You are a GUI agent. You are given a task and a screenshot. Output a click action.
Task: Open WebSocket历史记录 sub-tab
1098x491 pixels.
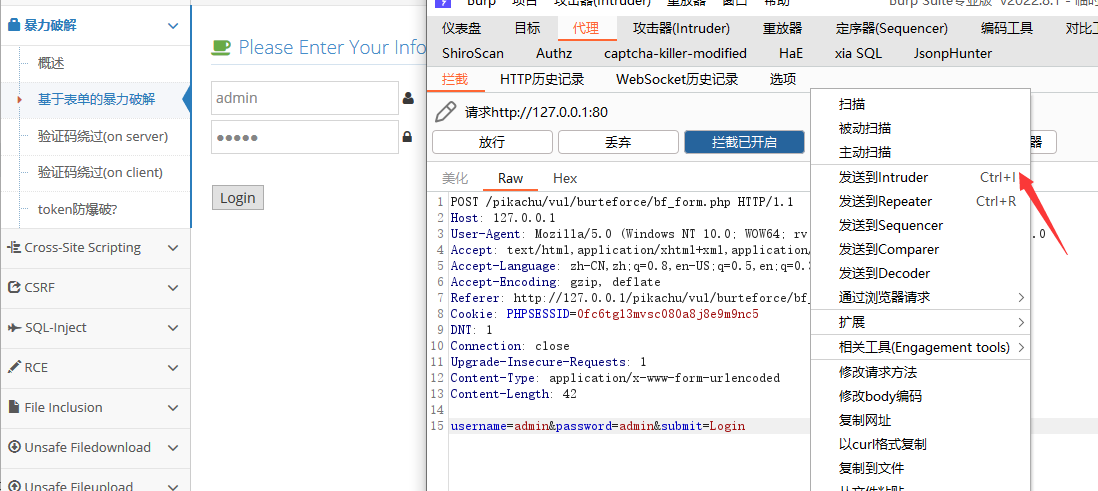(677, 79)
